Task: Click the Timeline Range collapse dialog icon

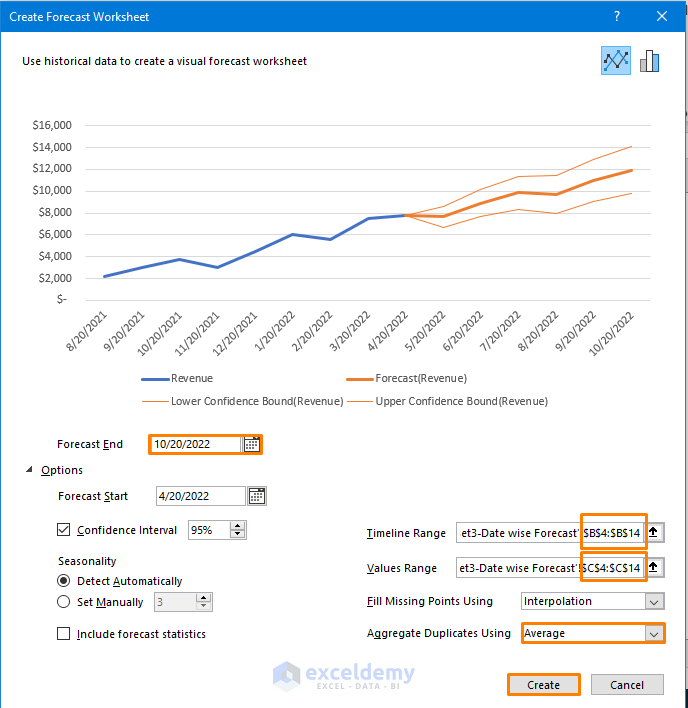Action: click(654, 533)
